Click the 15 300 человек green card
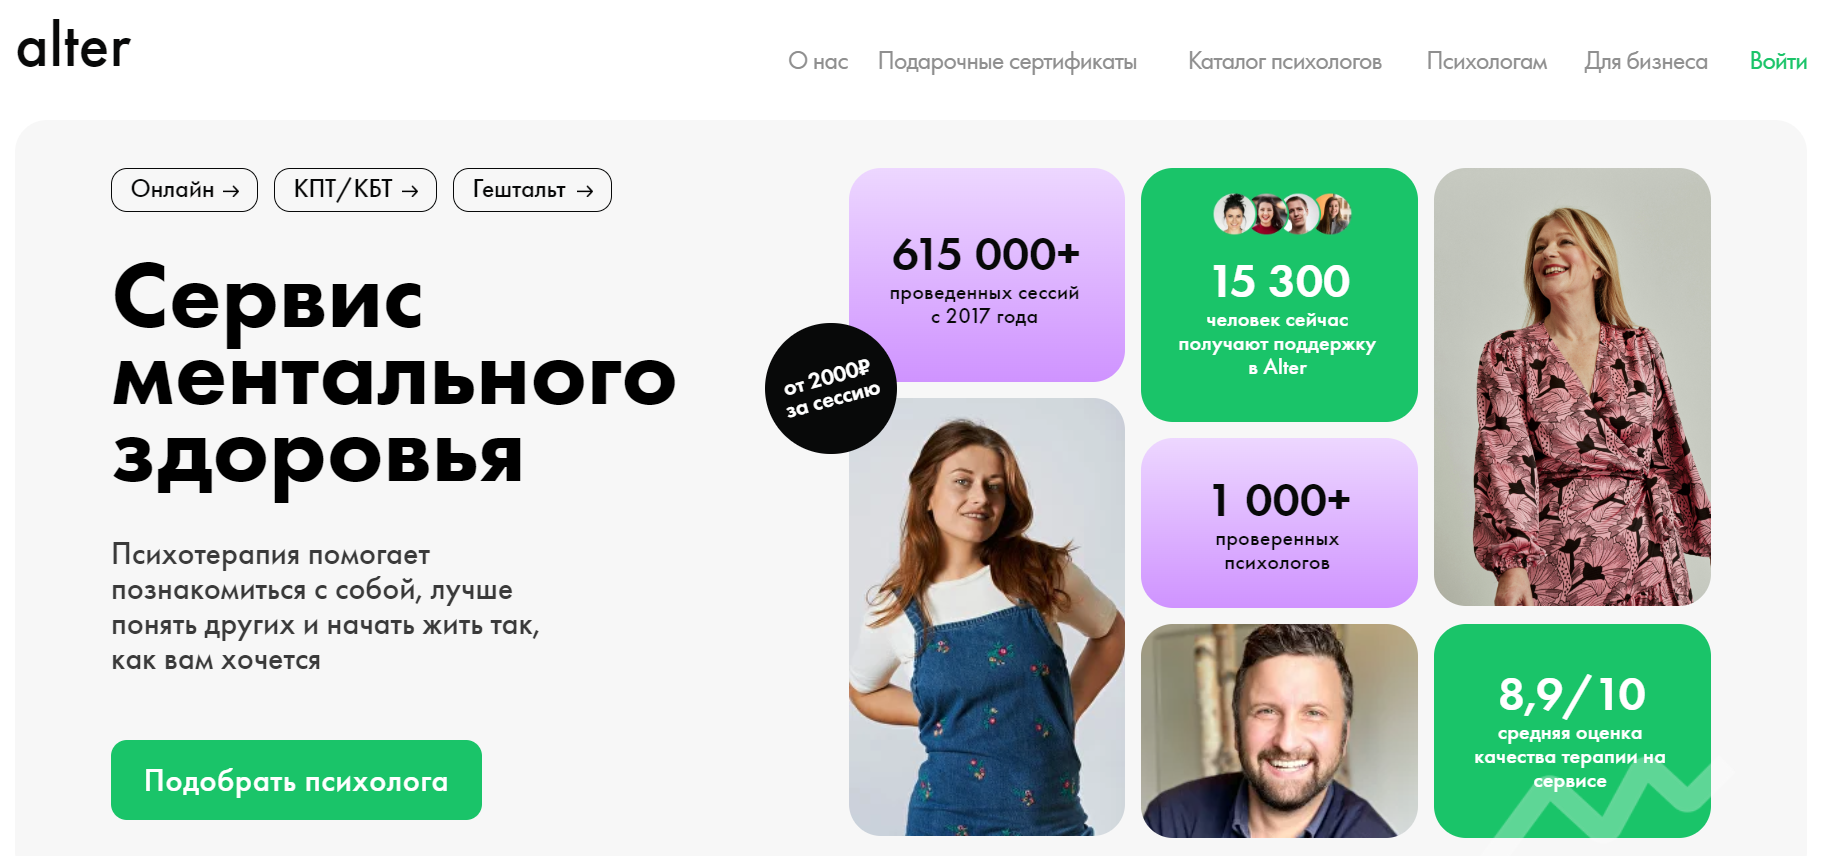This screenshot has width=1828, height=856. [1279, 295]
